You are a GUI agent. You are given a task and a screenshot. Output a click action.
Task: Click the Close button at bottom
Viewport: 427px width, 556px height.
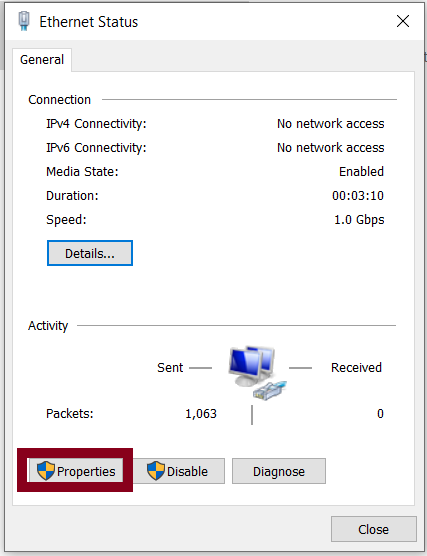click(373, 529)
